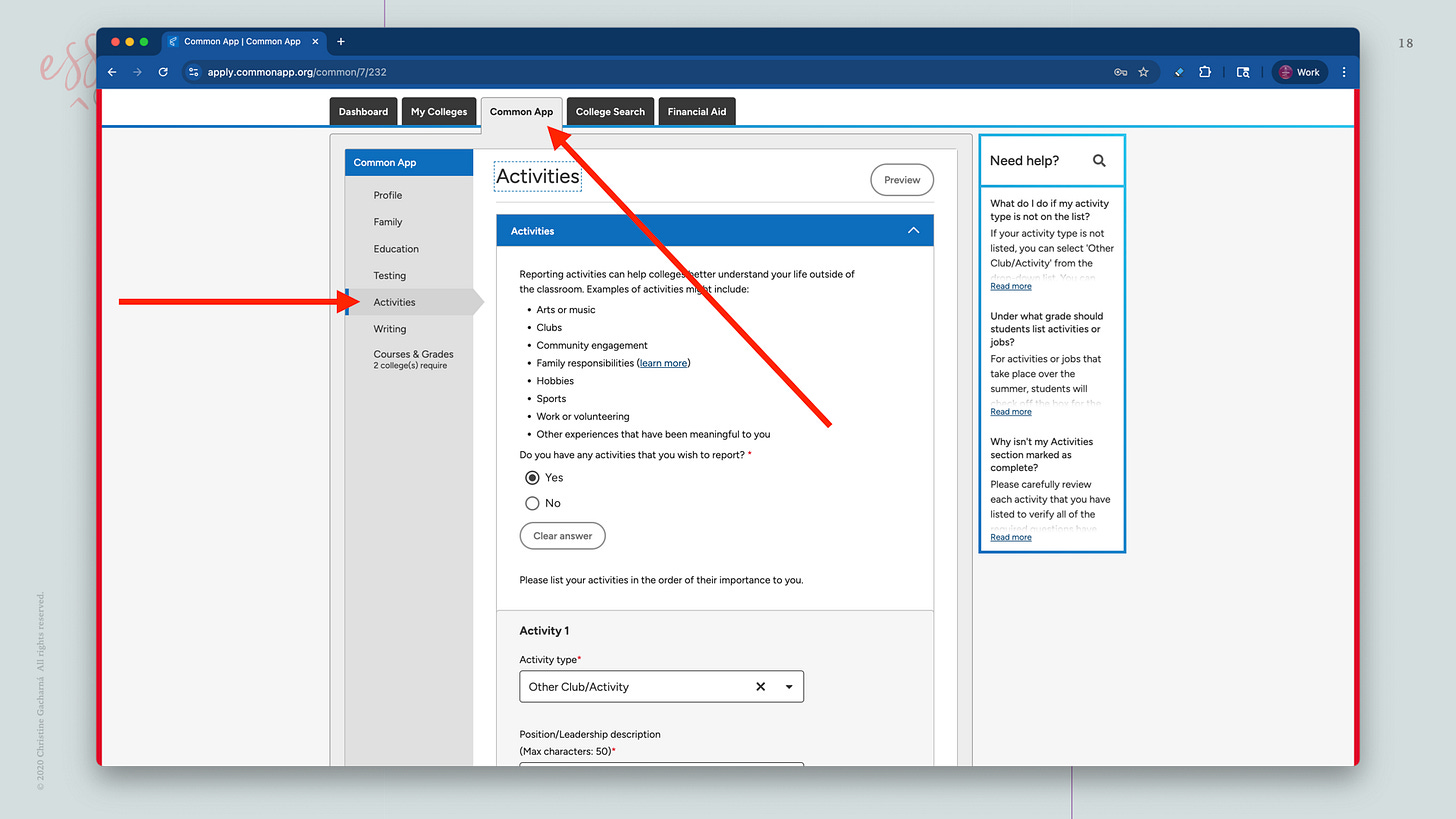Click 'What do I do if my activity type' question
Image resolution: width=1456 pixels, height=819 pixels.
point(1049,210)
